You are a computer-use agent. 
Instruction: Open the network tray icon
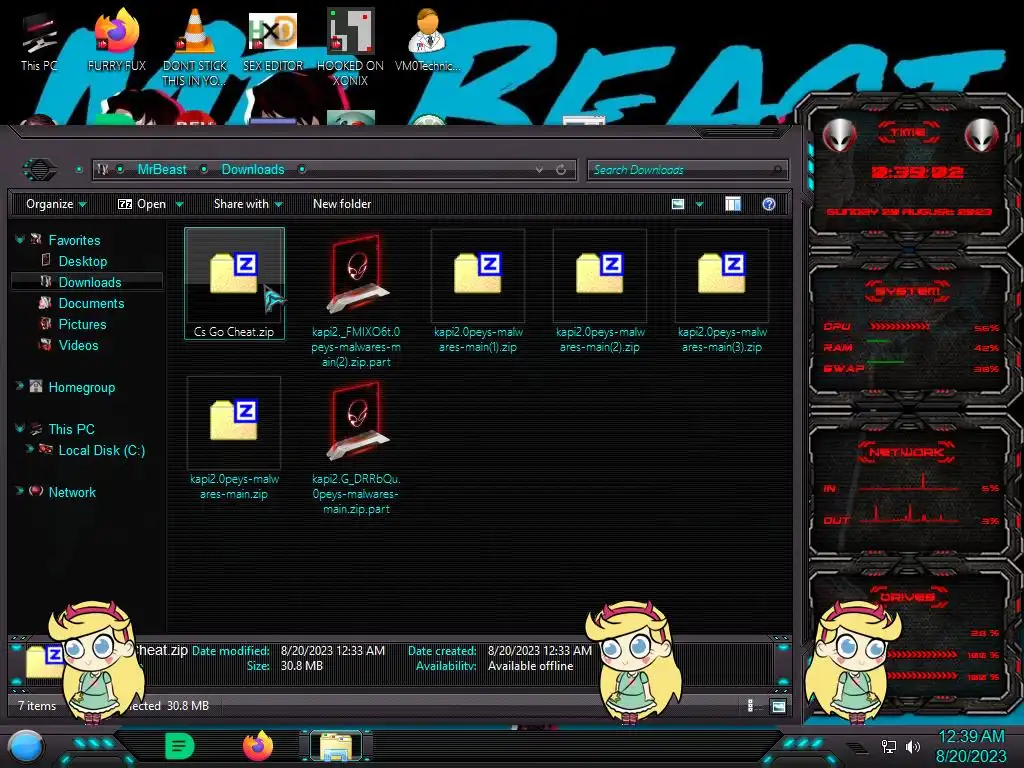click(889, 746)
